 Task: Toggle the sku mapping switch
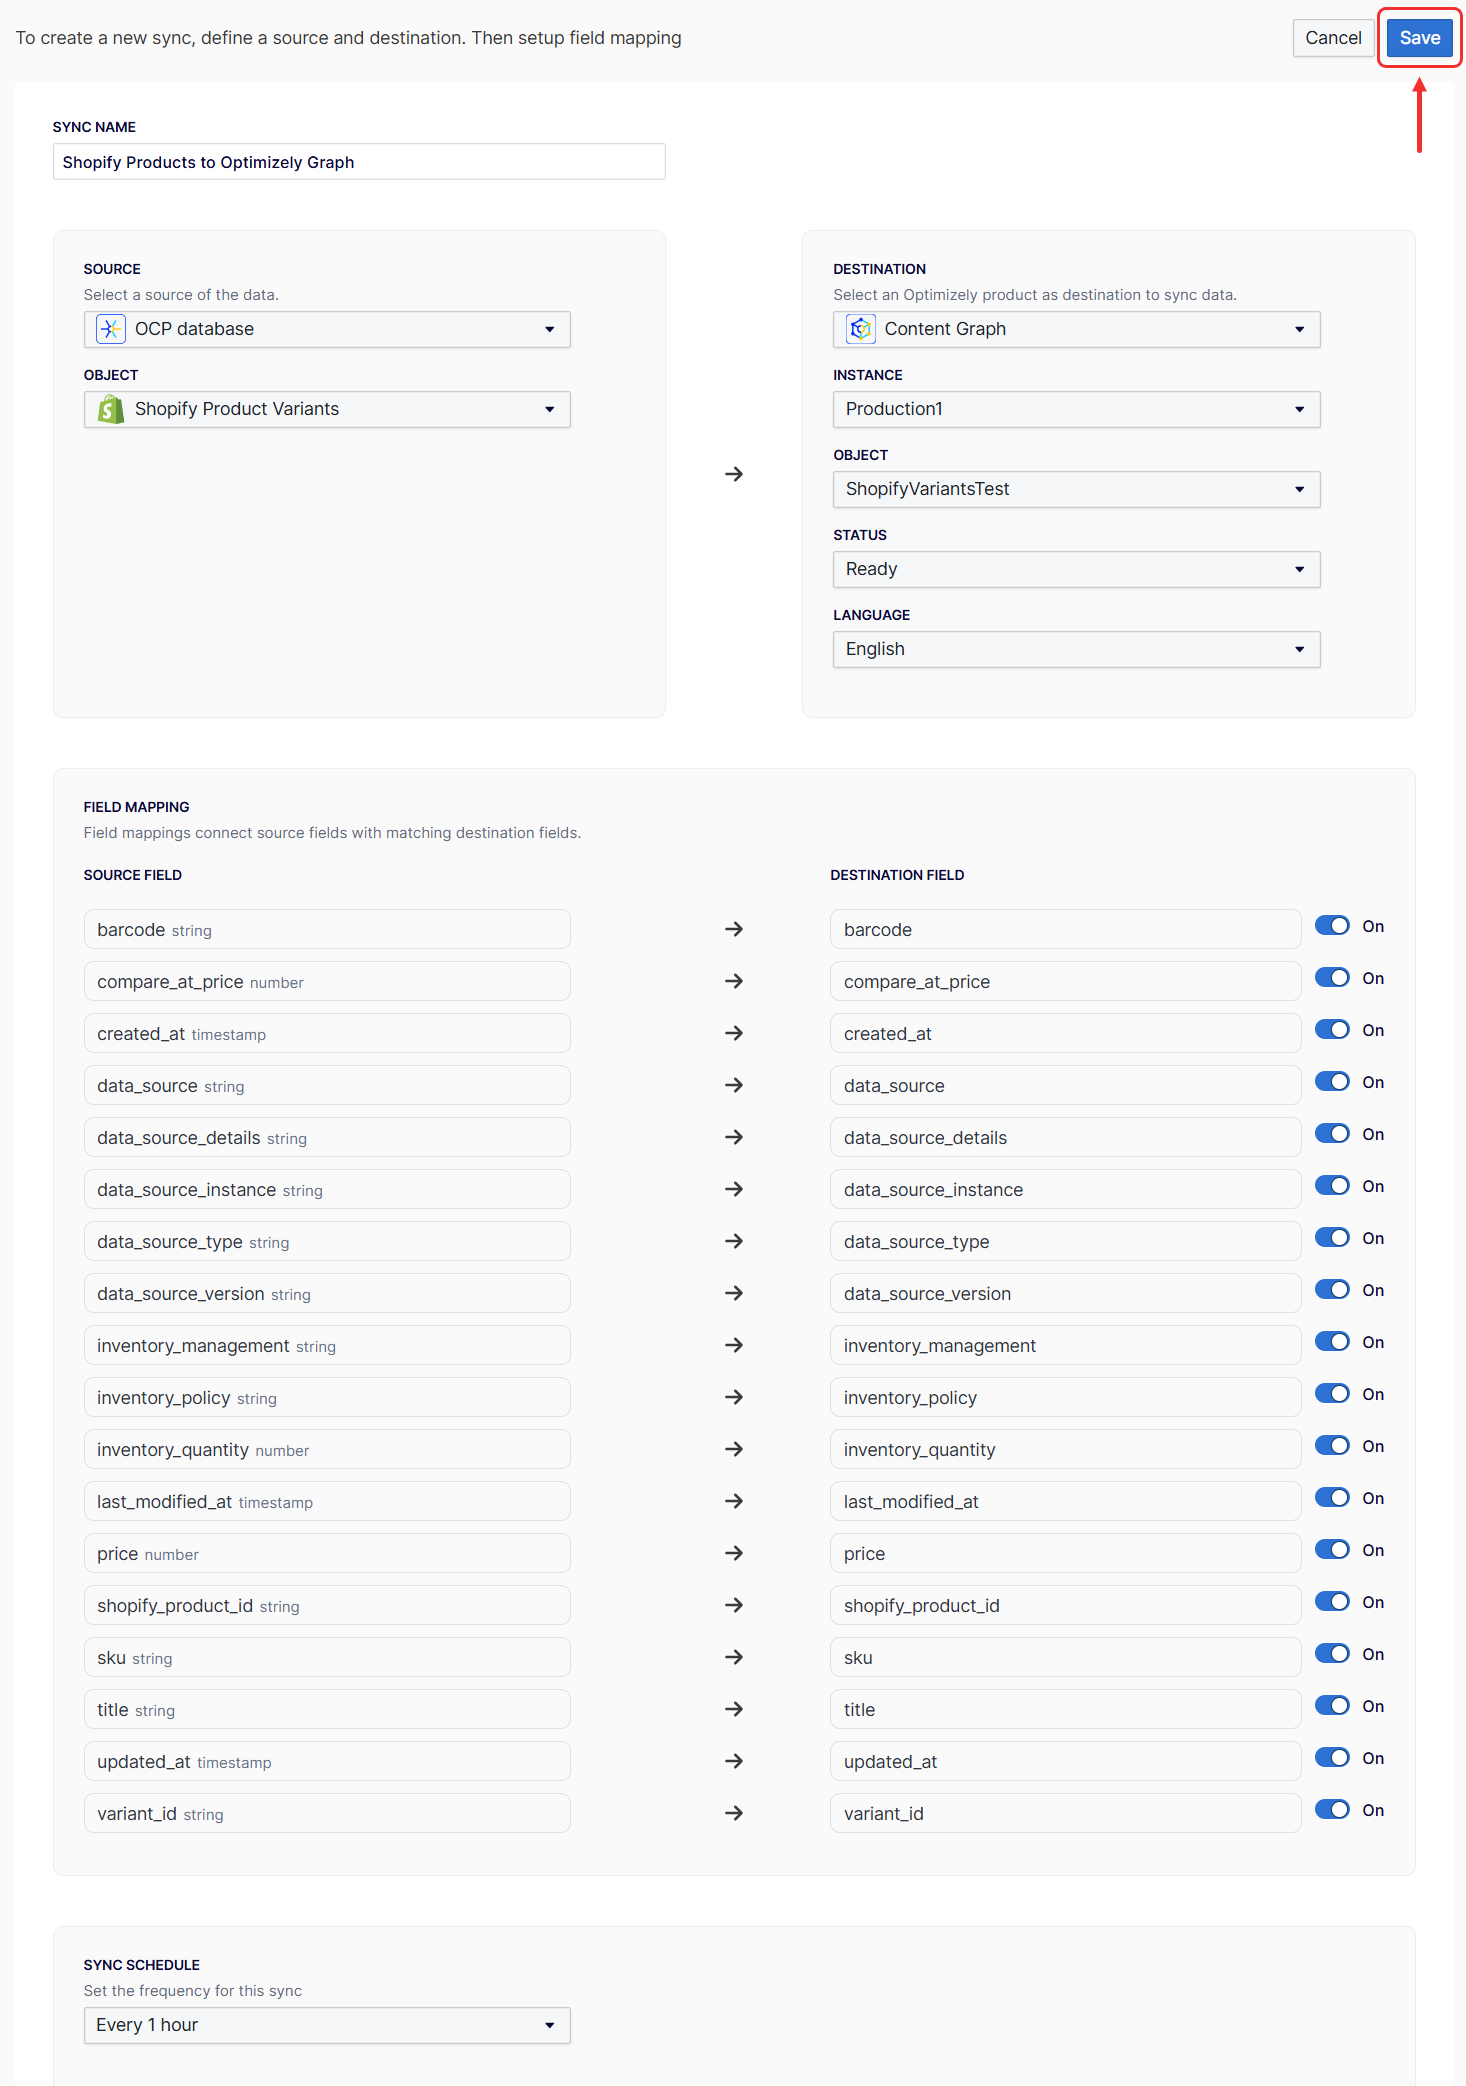[x=1332, y=1654]
